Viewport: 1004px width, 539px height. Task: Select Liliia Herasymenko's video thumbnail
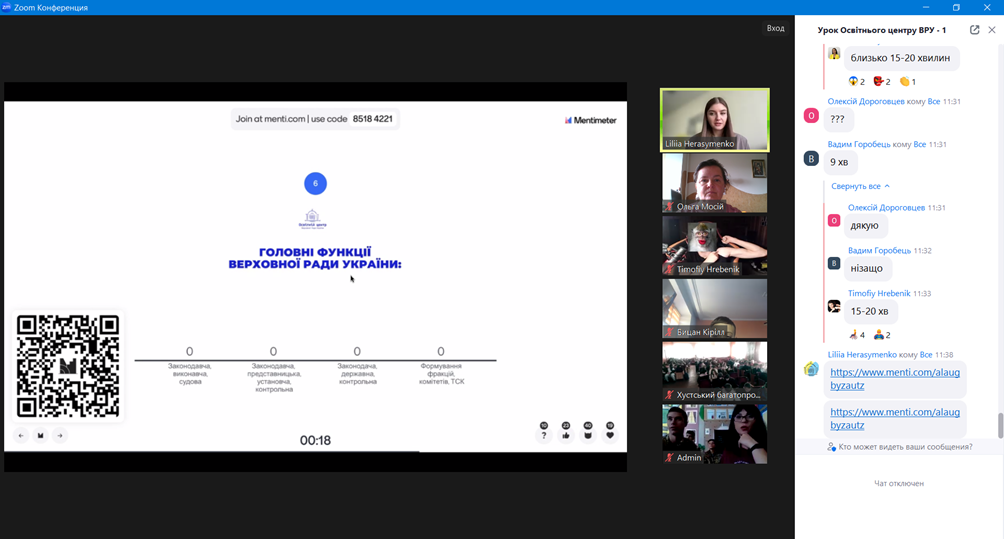click(x=714, y=119)
